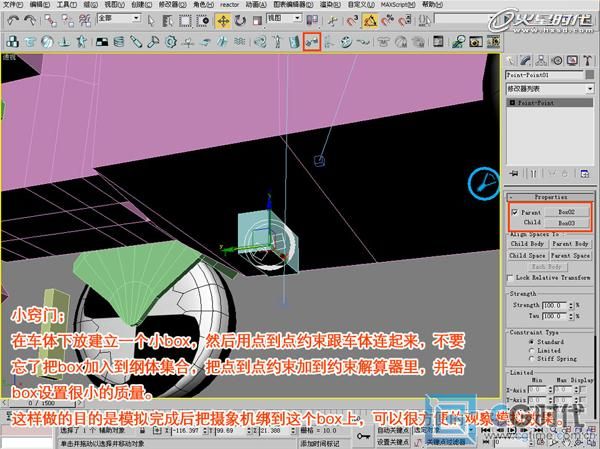The image size is (600, 449).
Task: Open the Display command panel tab
Action: pos(572,60)
